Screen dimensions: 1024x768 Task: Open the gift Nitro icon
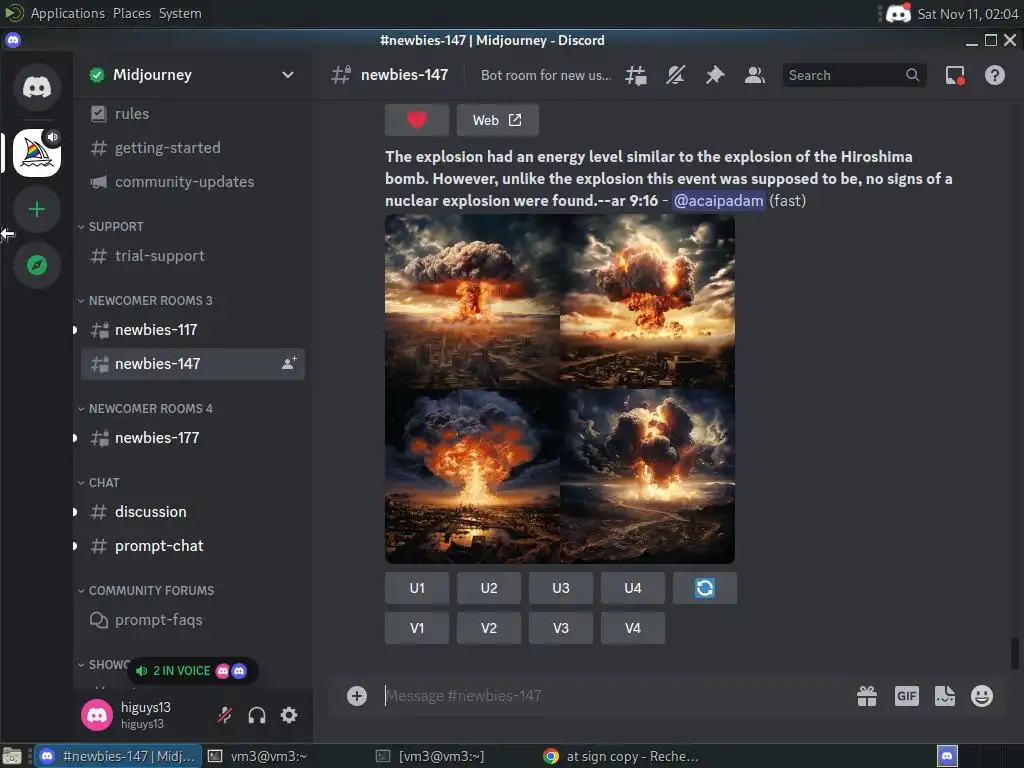867,696
